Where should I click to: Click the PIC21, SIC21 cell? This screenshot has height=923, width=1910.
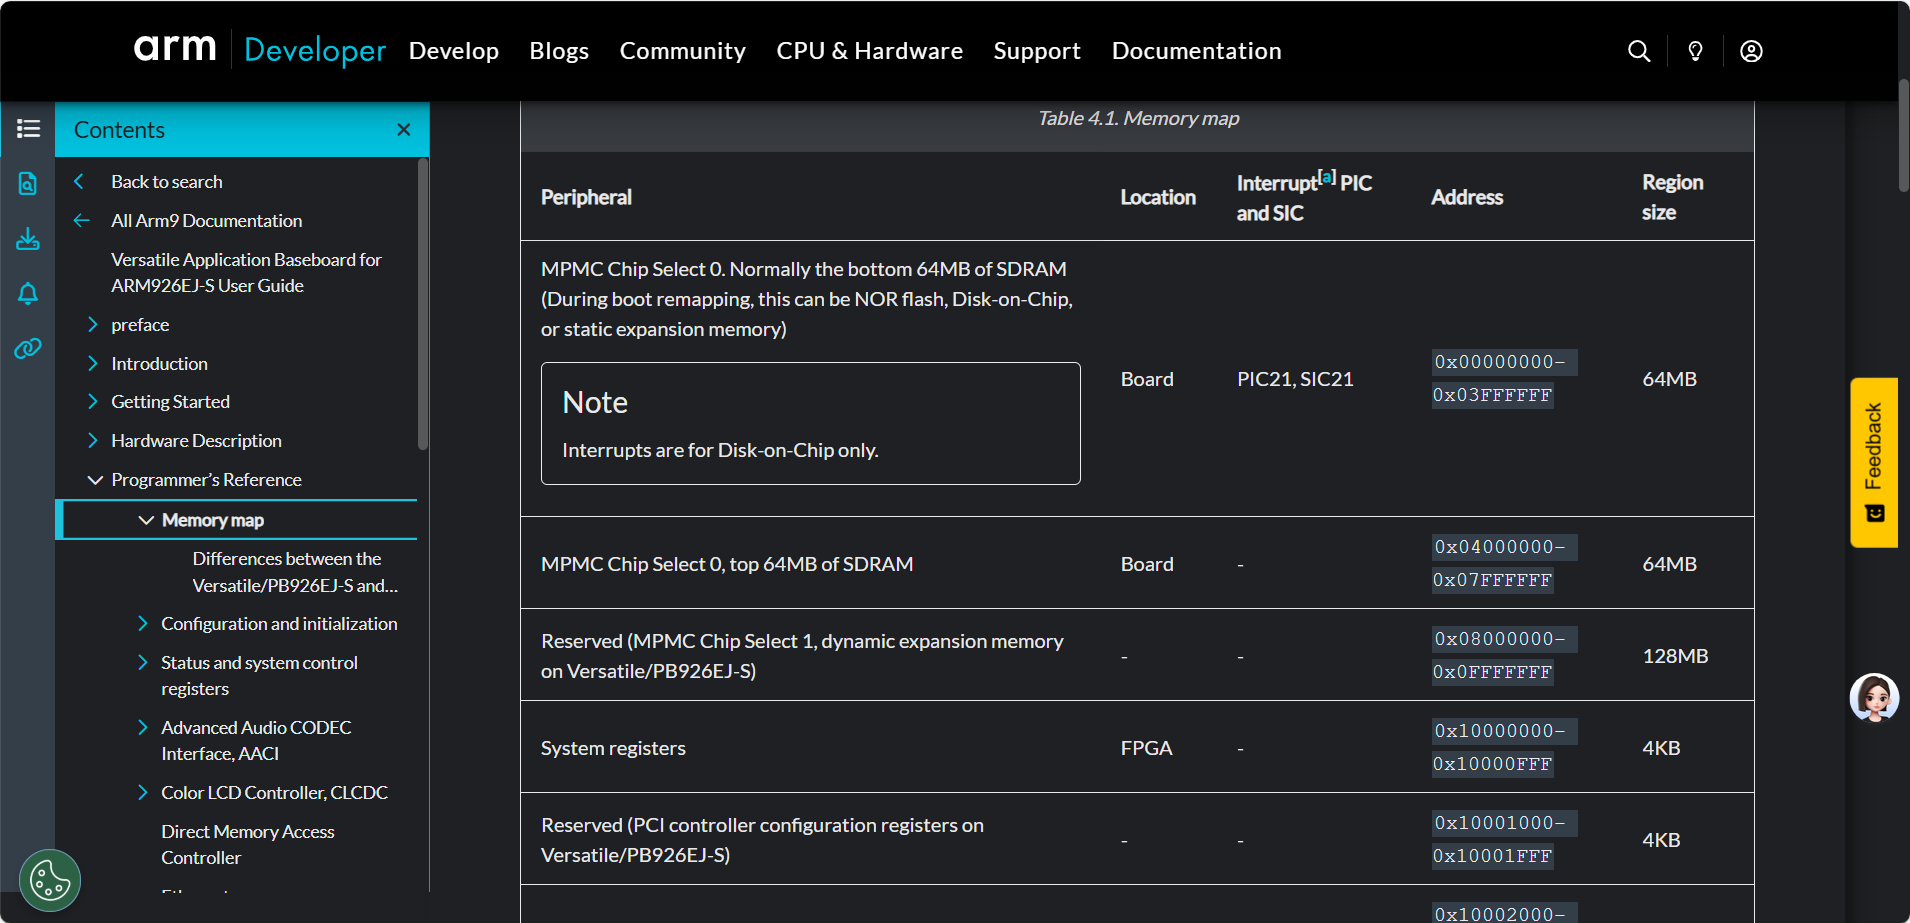1295,379
